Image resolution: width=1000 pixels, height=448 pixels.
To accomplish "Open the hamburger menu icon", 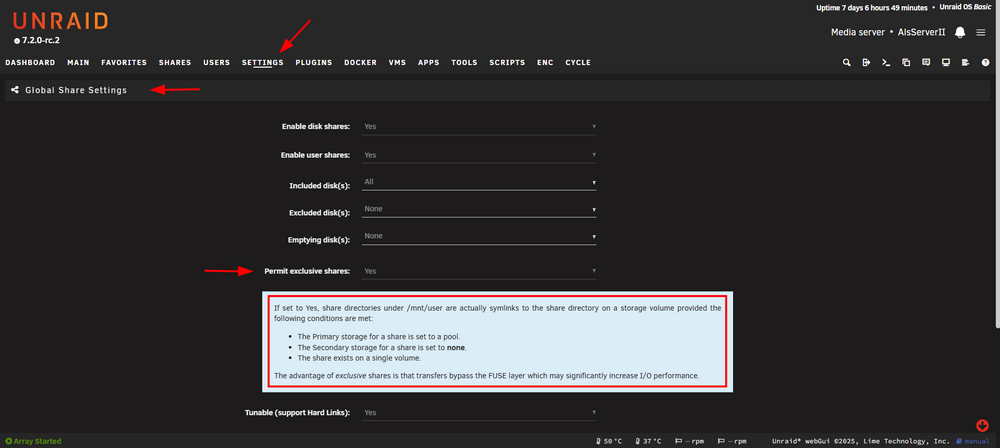I will pos(981,33).
